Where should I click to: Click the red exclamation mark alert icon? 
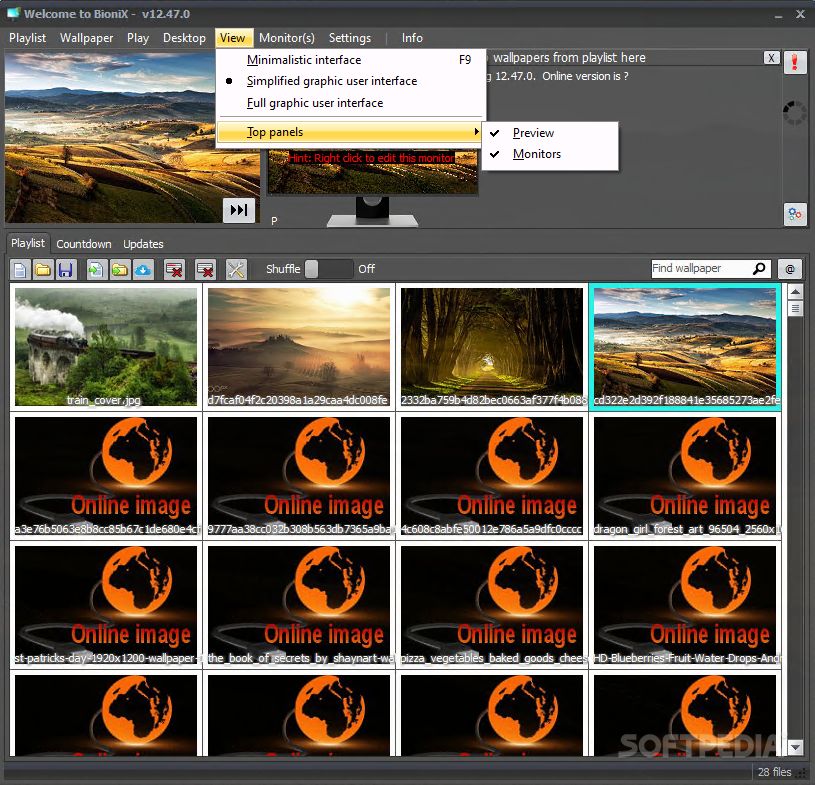click(x=795, y=63)
